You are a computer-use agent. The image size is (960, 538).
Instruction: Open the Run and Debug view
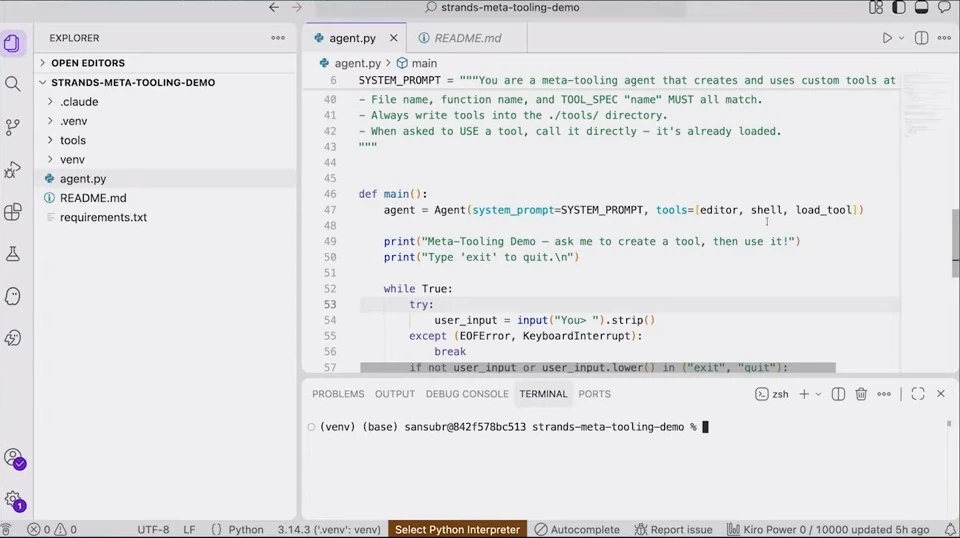pos(12,170)
